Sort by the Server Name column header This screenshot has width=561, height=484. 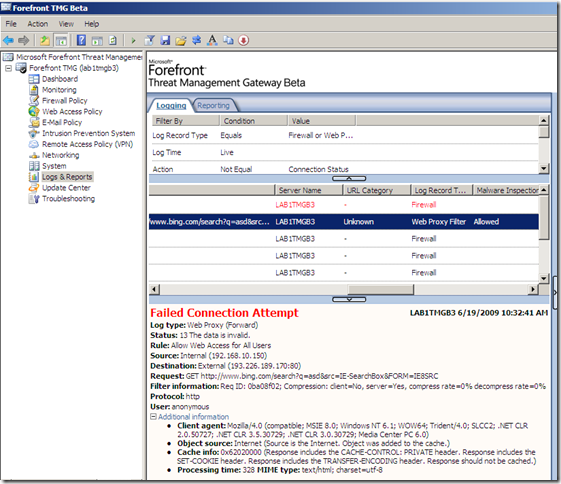(x=308, y=190)
